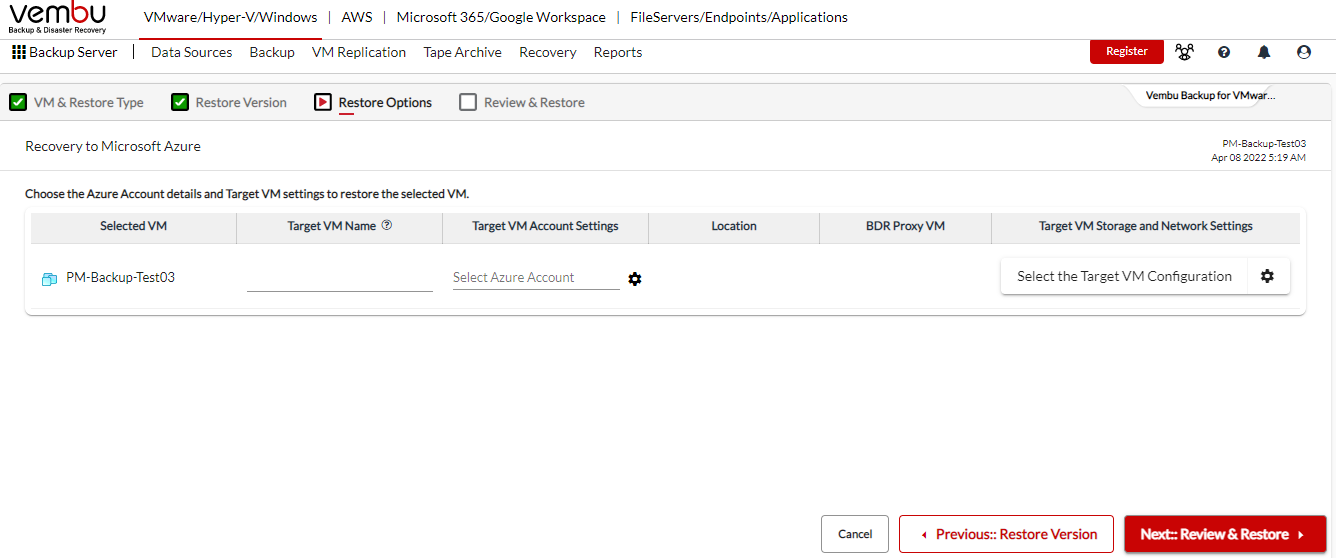Open the VM Replication menu
Image resolution: width=1336 pixels, height=558 pixels.
point(359,52)
